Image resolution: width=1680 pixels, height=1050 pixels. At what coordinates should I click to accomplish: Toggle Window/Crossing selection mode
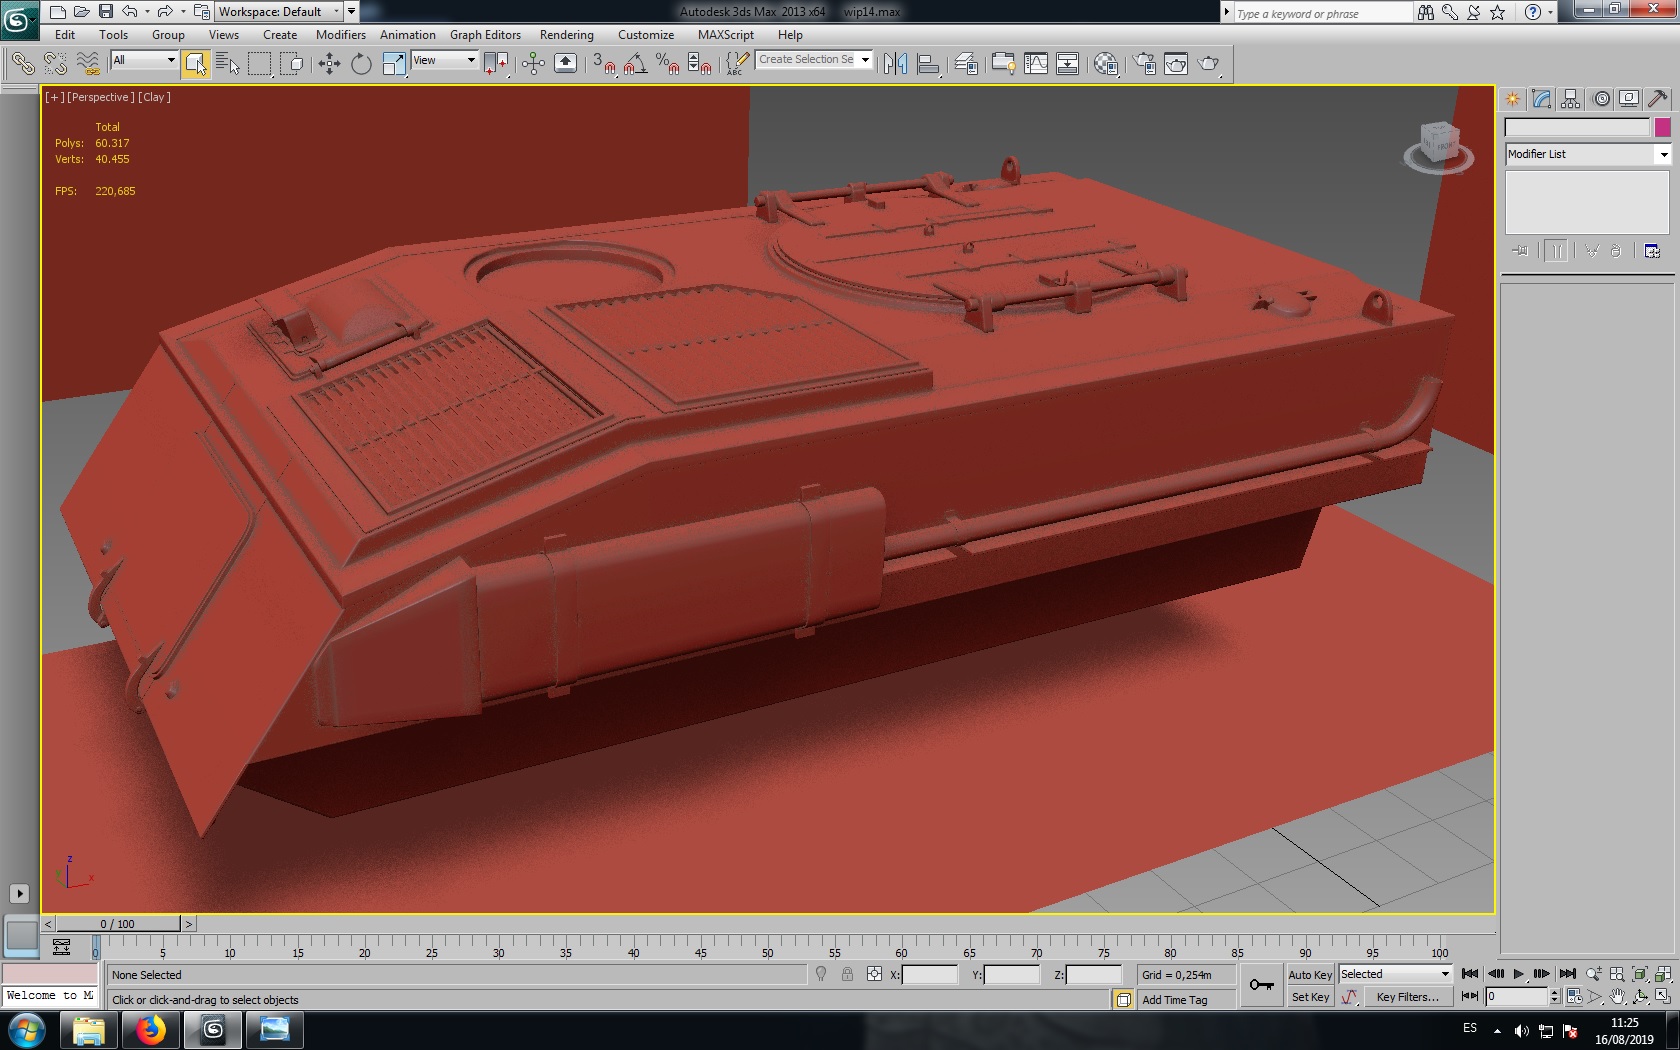292,64
